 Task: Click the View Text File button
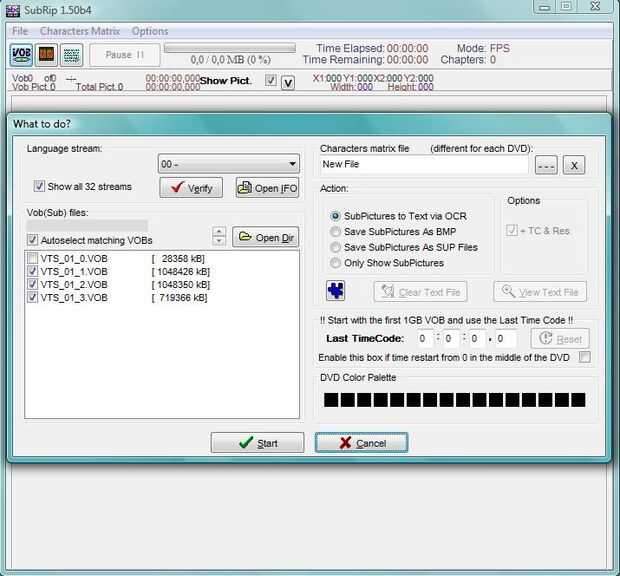[x=540, y=292]
